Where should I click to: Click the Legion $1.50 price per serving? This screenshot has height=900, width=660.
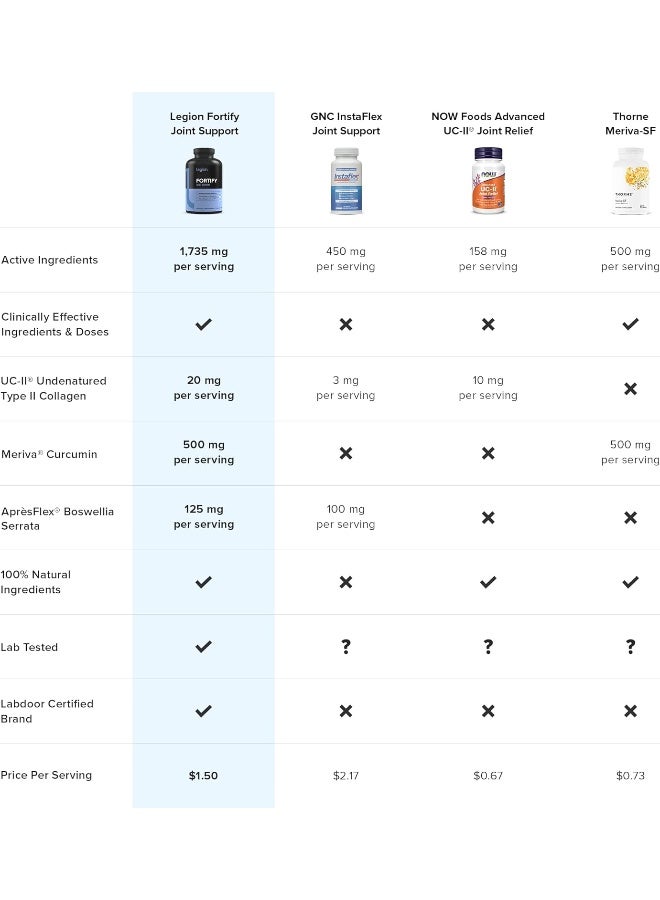pos(204,776)
